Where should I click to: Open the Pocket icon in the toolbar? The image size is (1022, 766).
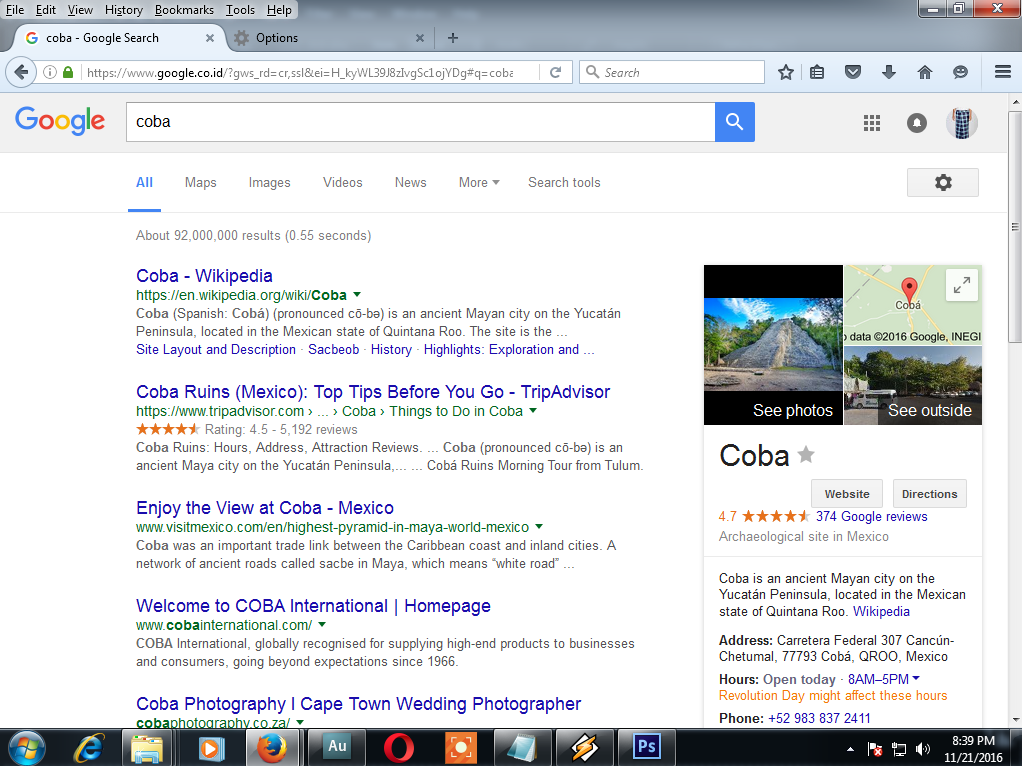[853, 72]
